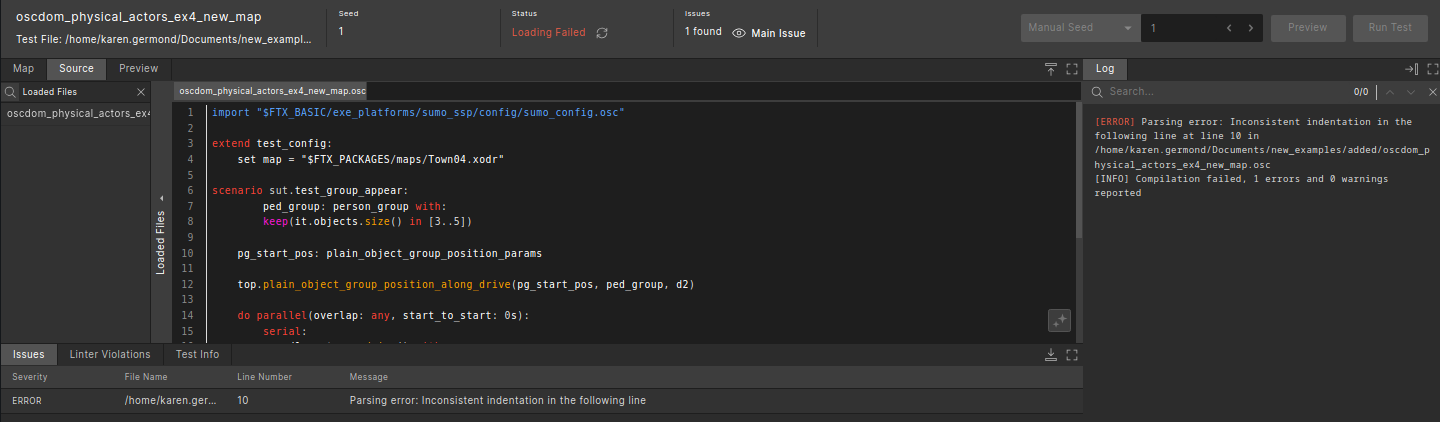Maximize the Log panel
The width and height of the screenshot is (1440, 422).
[x=1431, y=69]
